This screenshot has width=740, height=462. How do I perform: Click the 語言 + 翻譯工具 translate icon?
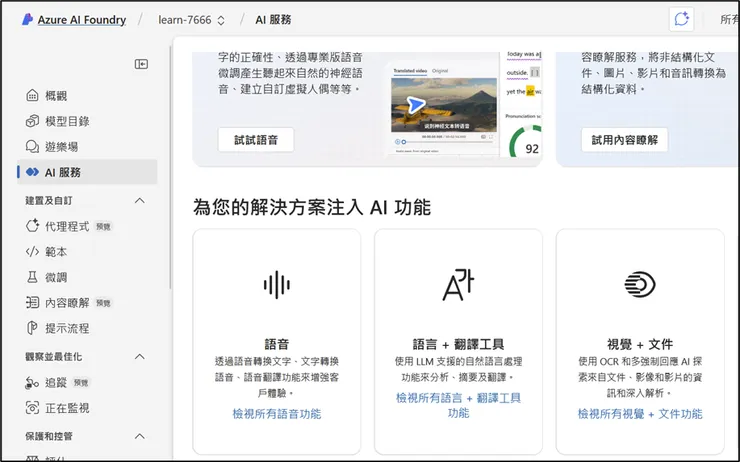458,285
